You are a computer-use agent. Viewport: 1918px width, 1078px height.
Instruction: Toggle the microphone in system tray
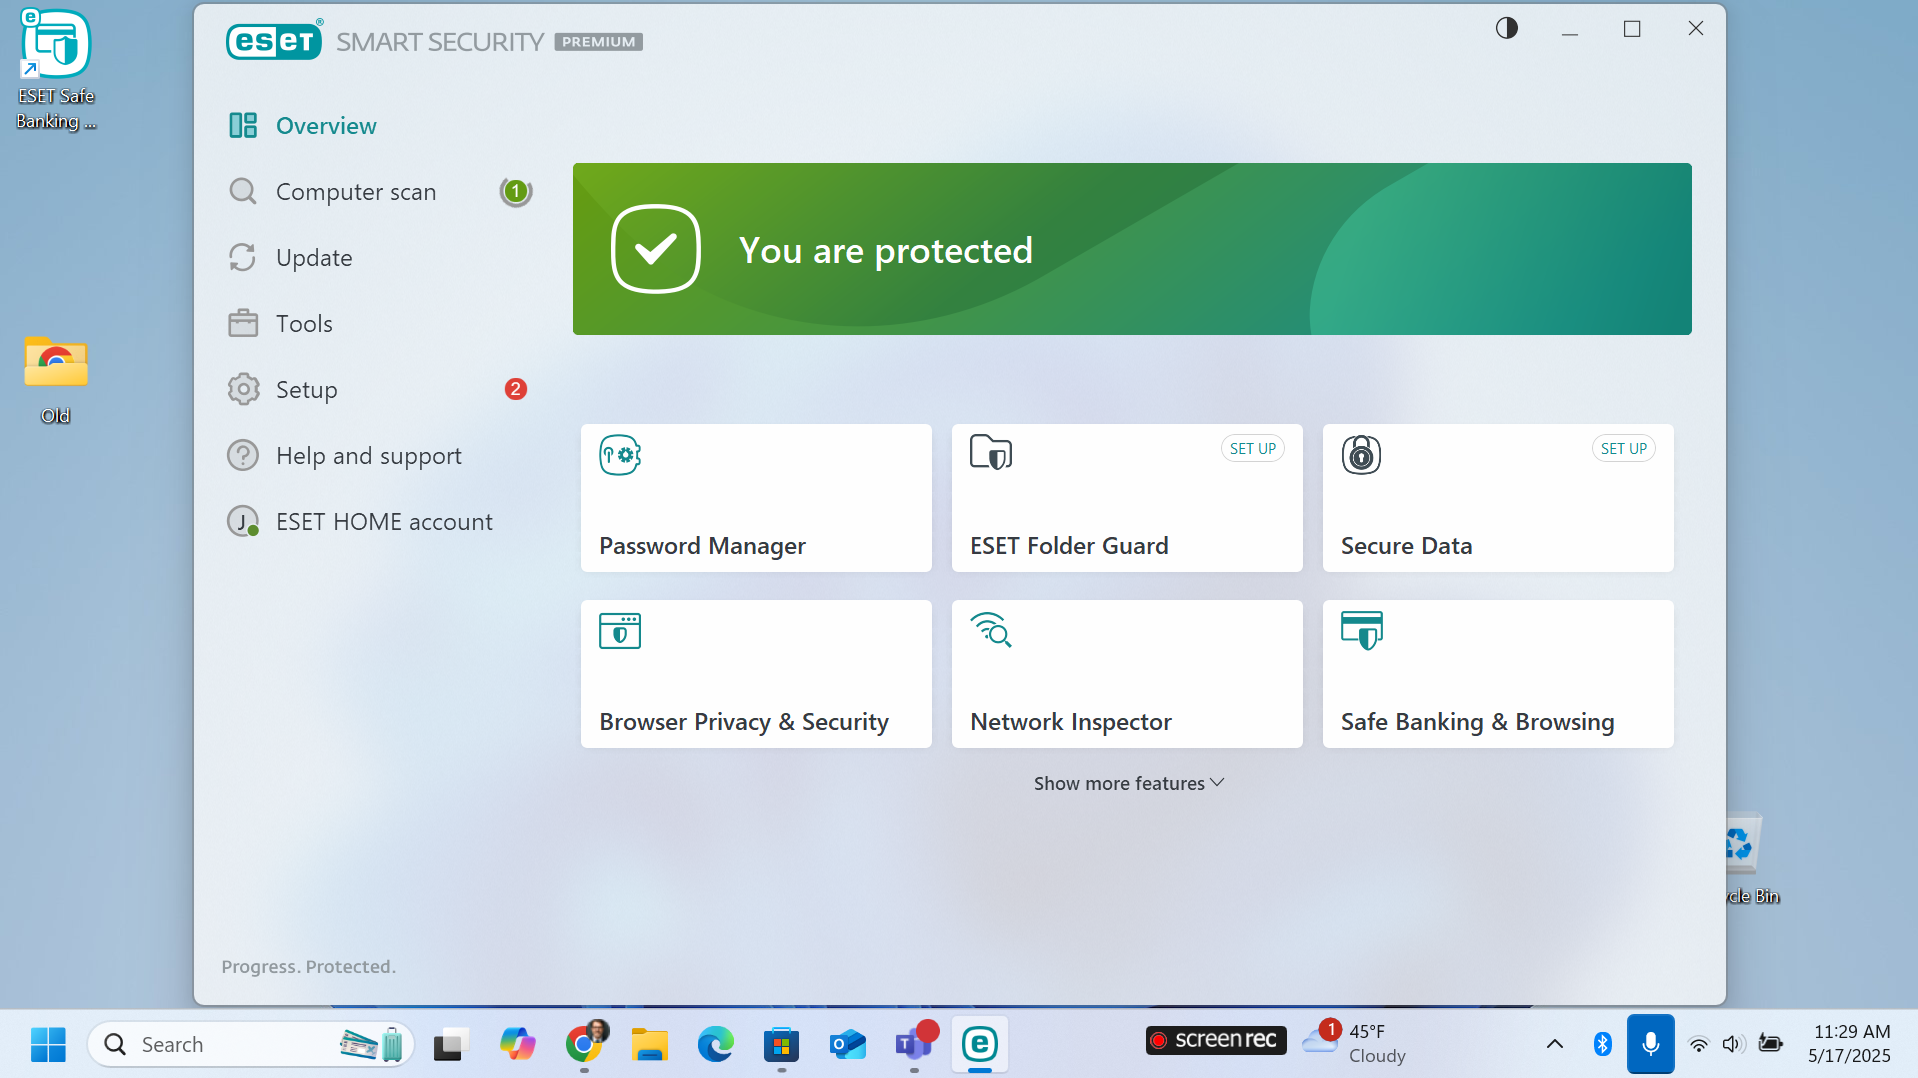(1650, 1044)
